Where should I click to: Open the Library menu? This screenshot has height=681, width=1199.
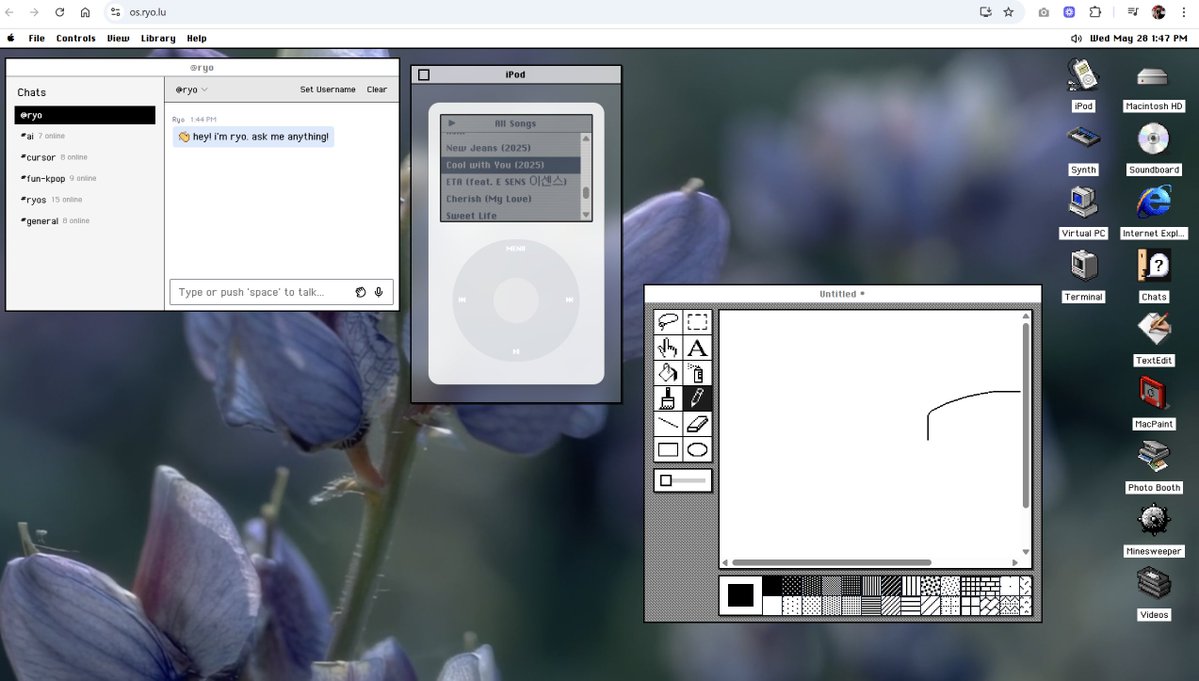(158, 38)
